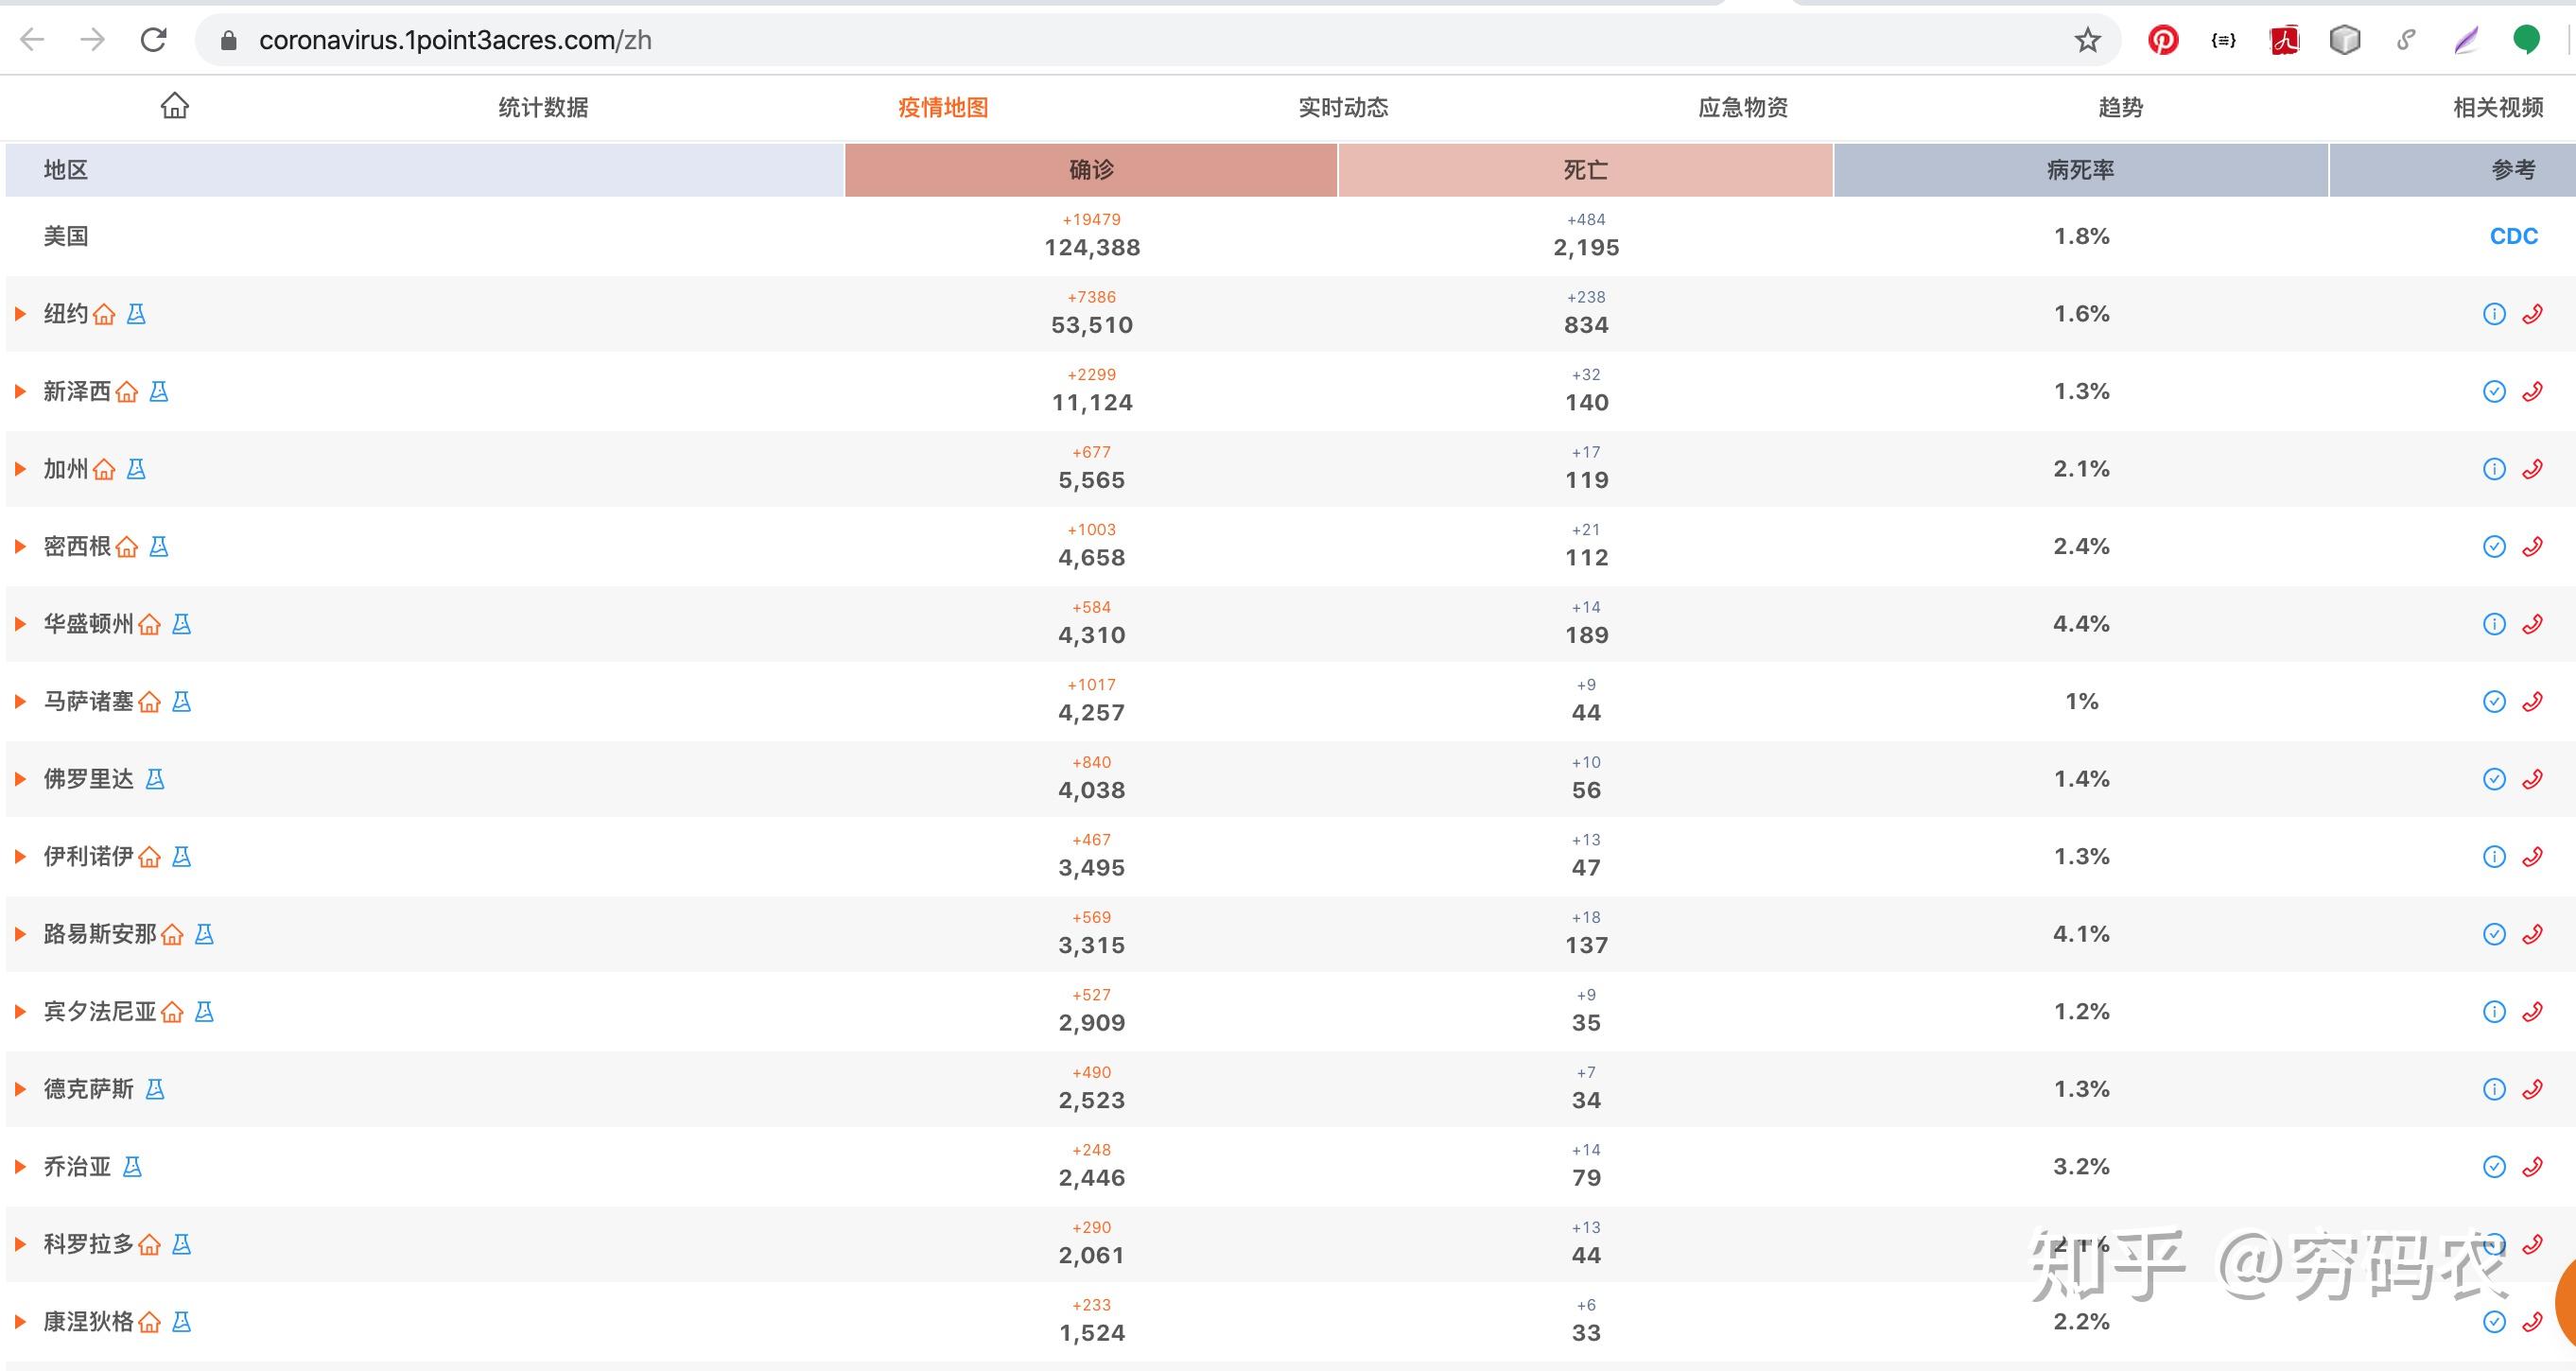This screenshot has height=1371, width=2576.
Task: Sort by the 确诊 column header
Action: [1091, 170]
